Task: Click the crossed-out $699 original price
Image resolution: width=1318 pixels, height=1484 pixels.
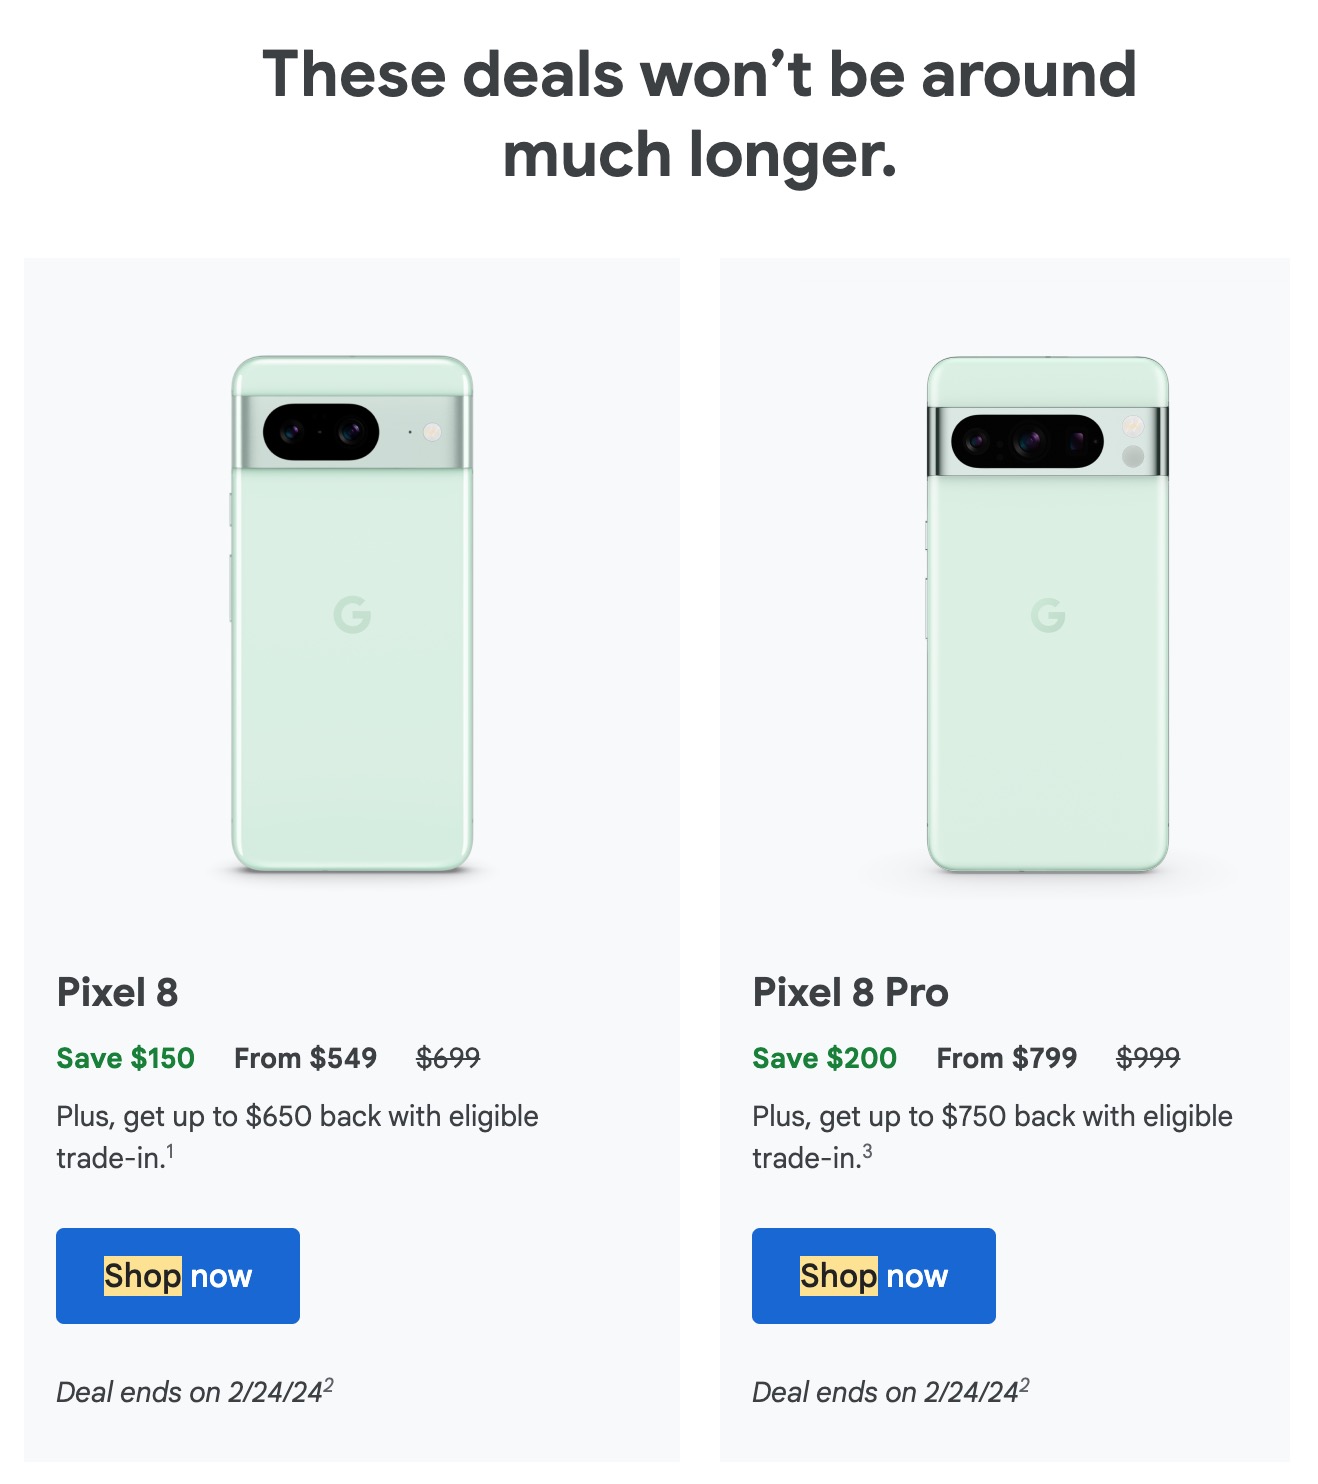Action: click(x=450, y=1058)
